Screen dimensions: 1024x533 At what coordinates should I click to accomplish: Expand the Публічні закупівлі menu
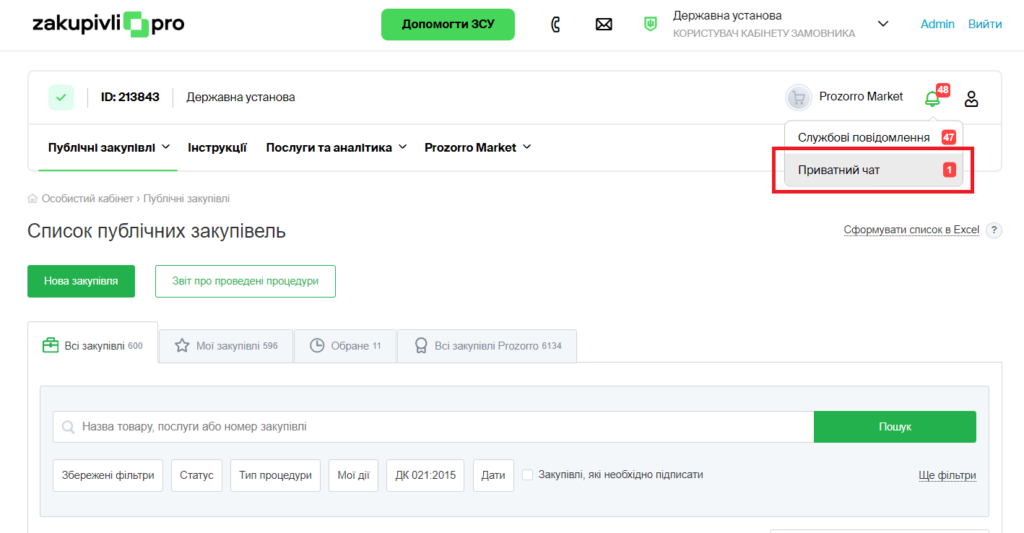pyautogui.click(x=109, y=147)
